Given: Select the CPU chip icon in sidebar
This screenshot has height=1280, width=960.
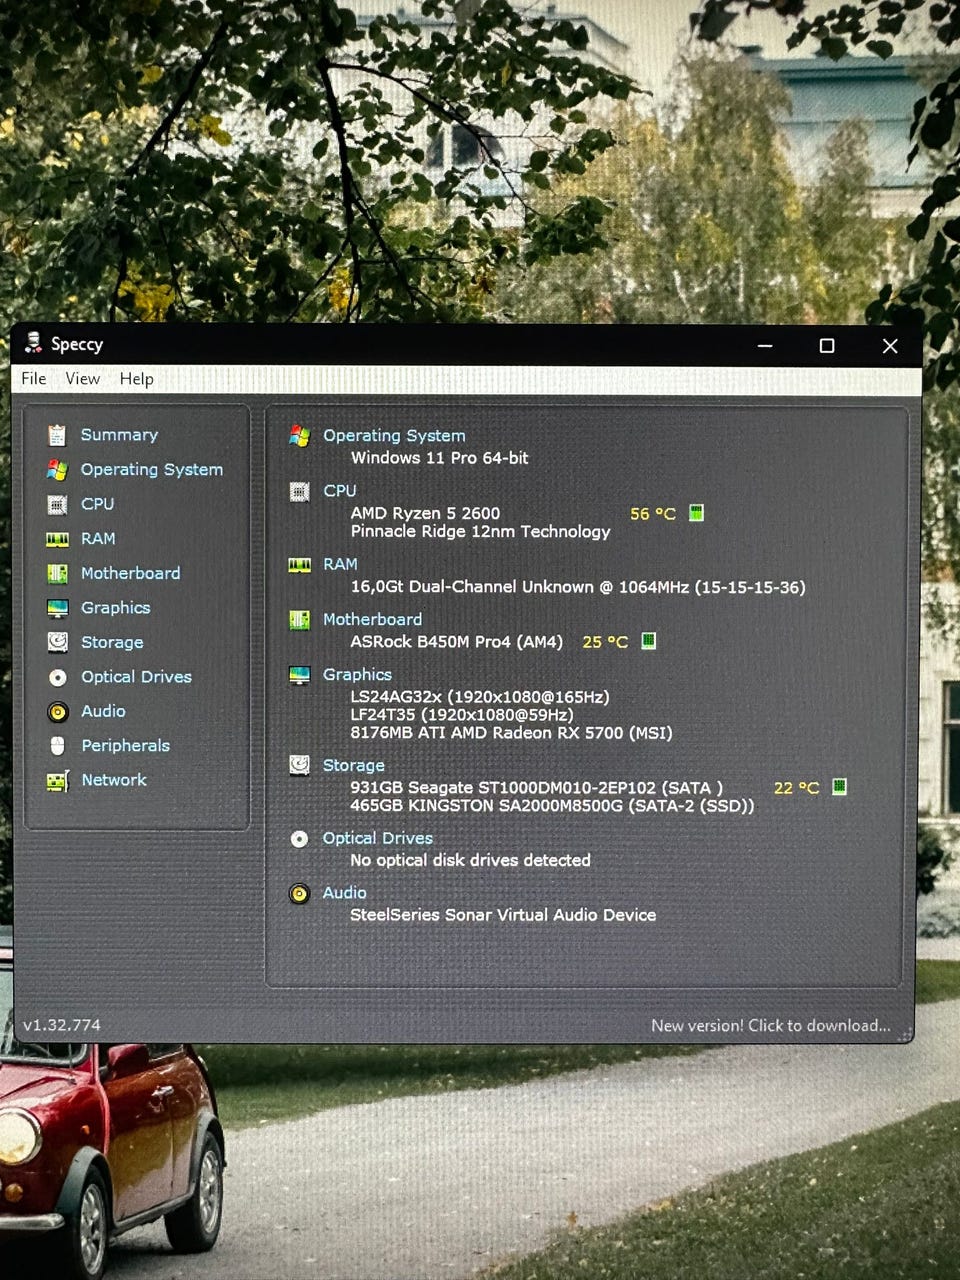Looking at the screenshot, I should (x=57, y=504).
